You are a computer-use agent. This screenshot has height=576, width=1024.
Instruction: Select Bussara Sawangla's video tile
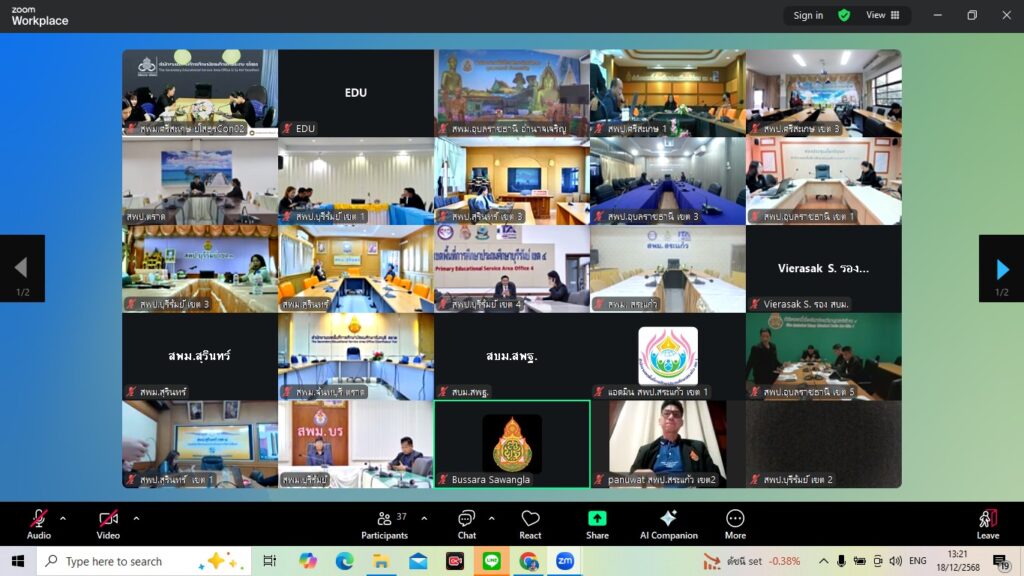(512, 443)
